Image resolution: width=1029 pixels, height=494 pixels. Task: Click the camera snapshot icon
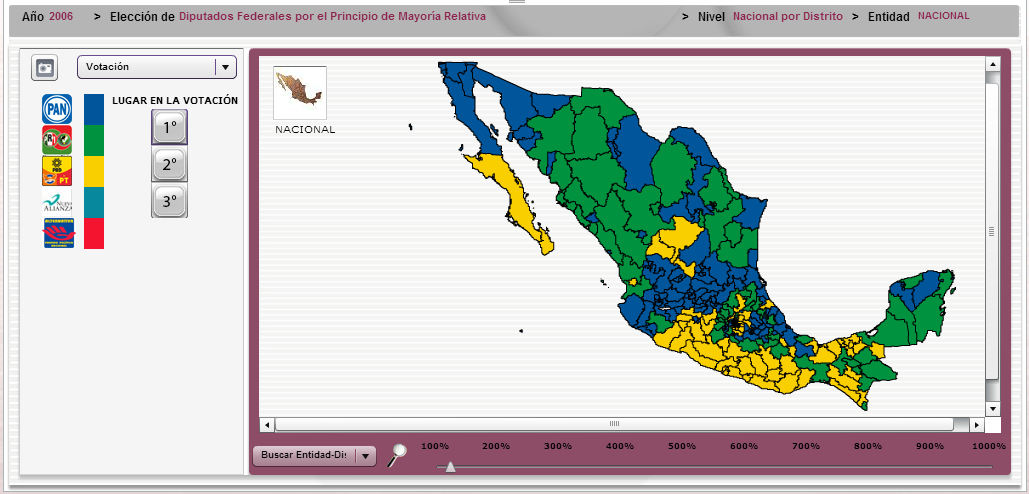click(44, 68)
